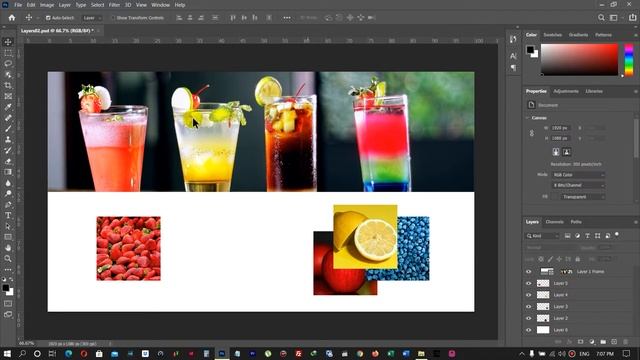Switch to the Channels tab
640x360 pixels.
point(554,222)
